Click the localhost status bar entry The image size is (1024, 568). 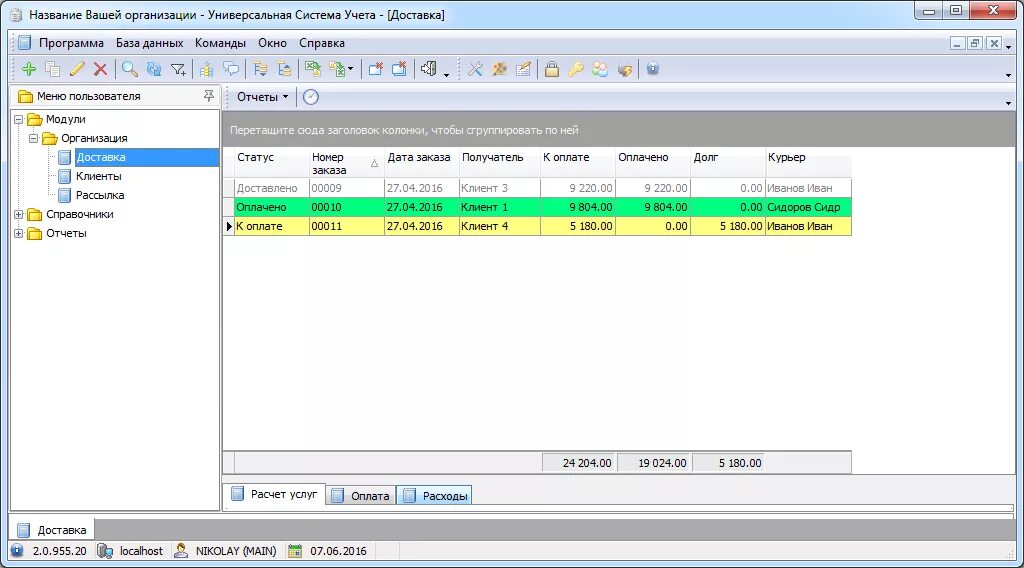(132, 551)
